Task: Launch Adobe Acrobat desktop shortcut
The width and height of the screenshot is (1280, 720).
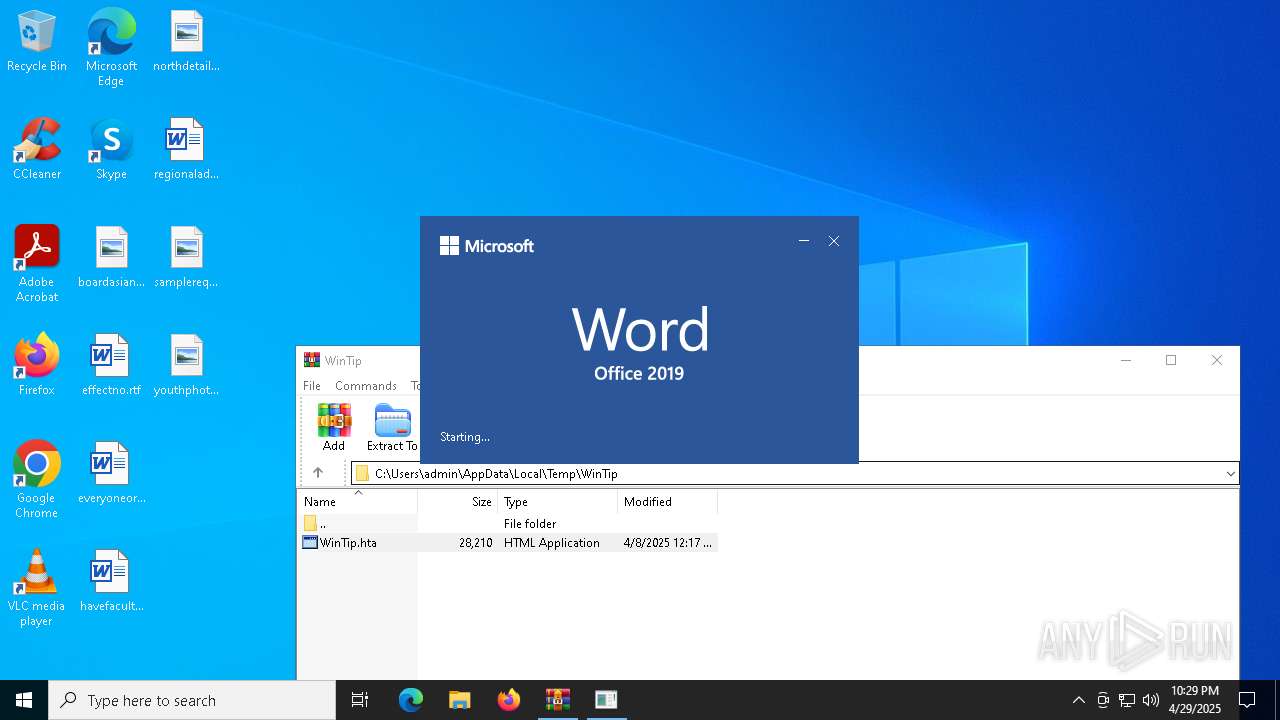Action: coord(37,264)
